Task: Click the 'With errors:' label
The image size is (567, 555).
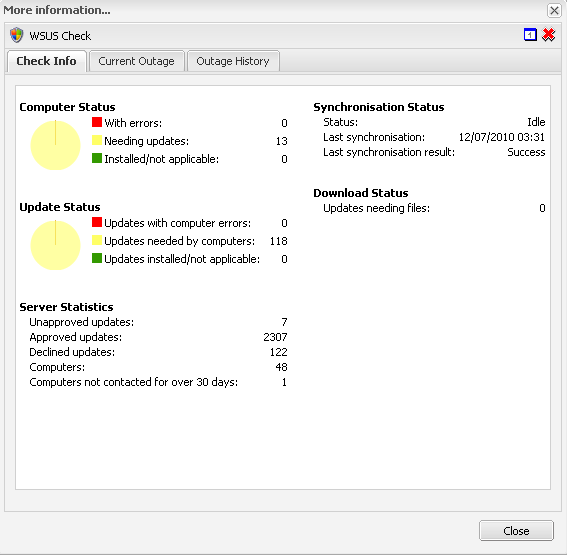Action: pyautogui.click(x=133, y=123)
